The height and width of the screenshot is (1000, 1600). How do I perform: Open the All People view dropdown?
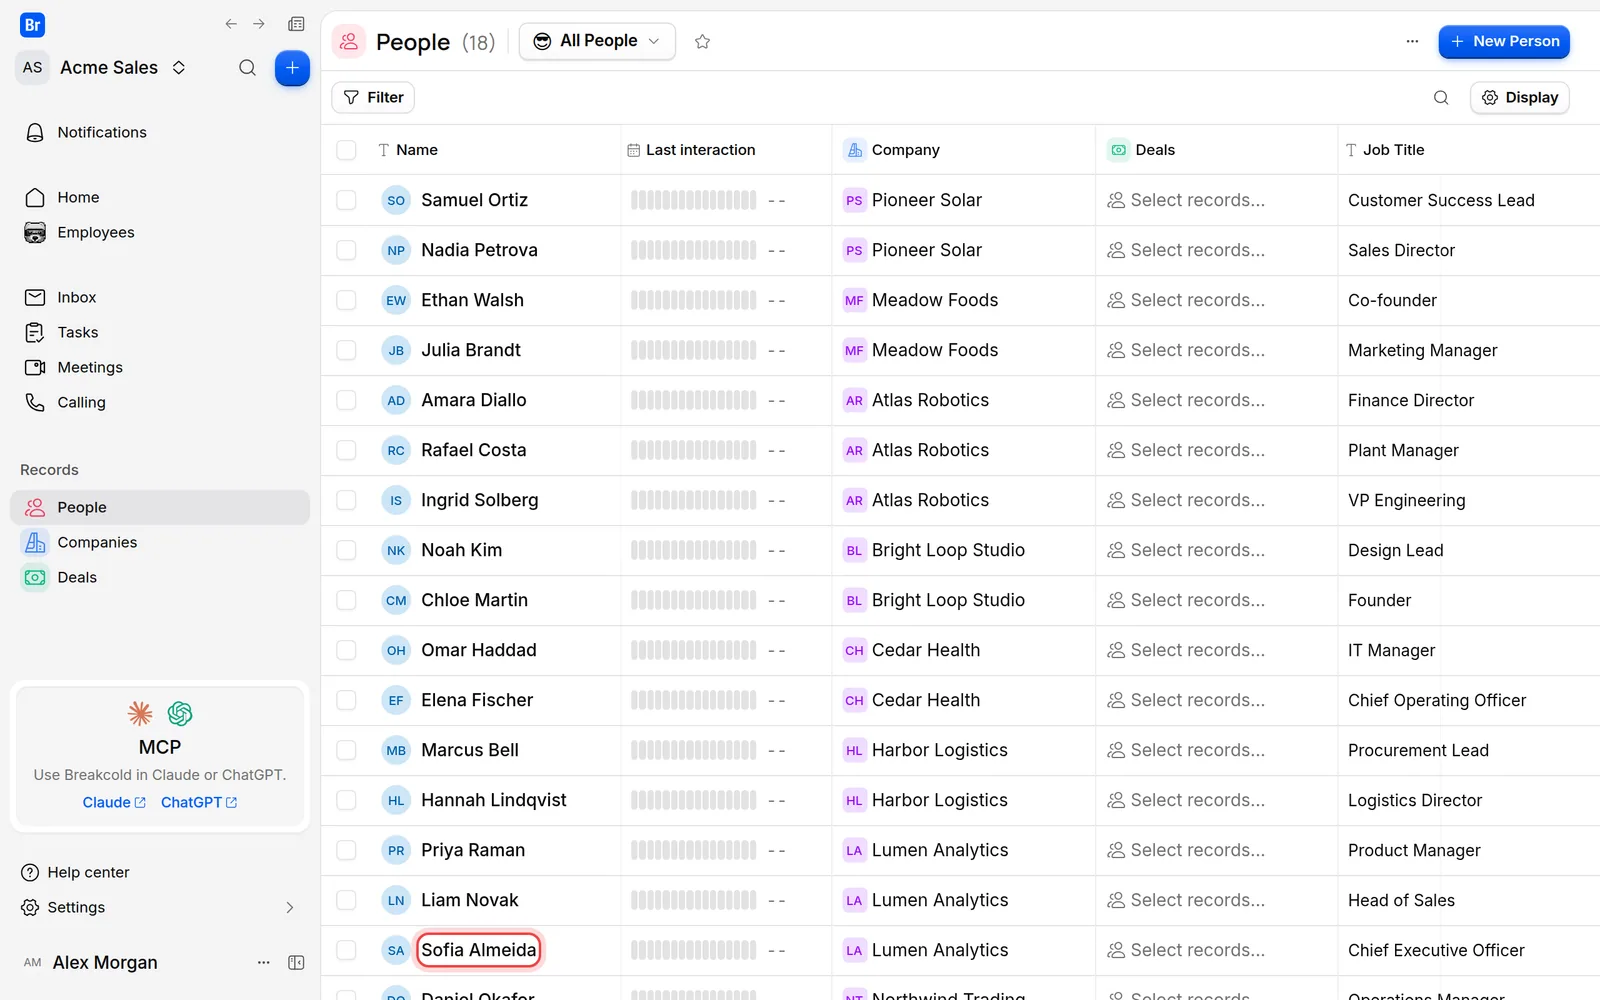pyautogui.click(x=597, y=41)
